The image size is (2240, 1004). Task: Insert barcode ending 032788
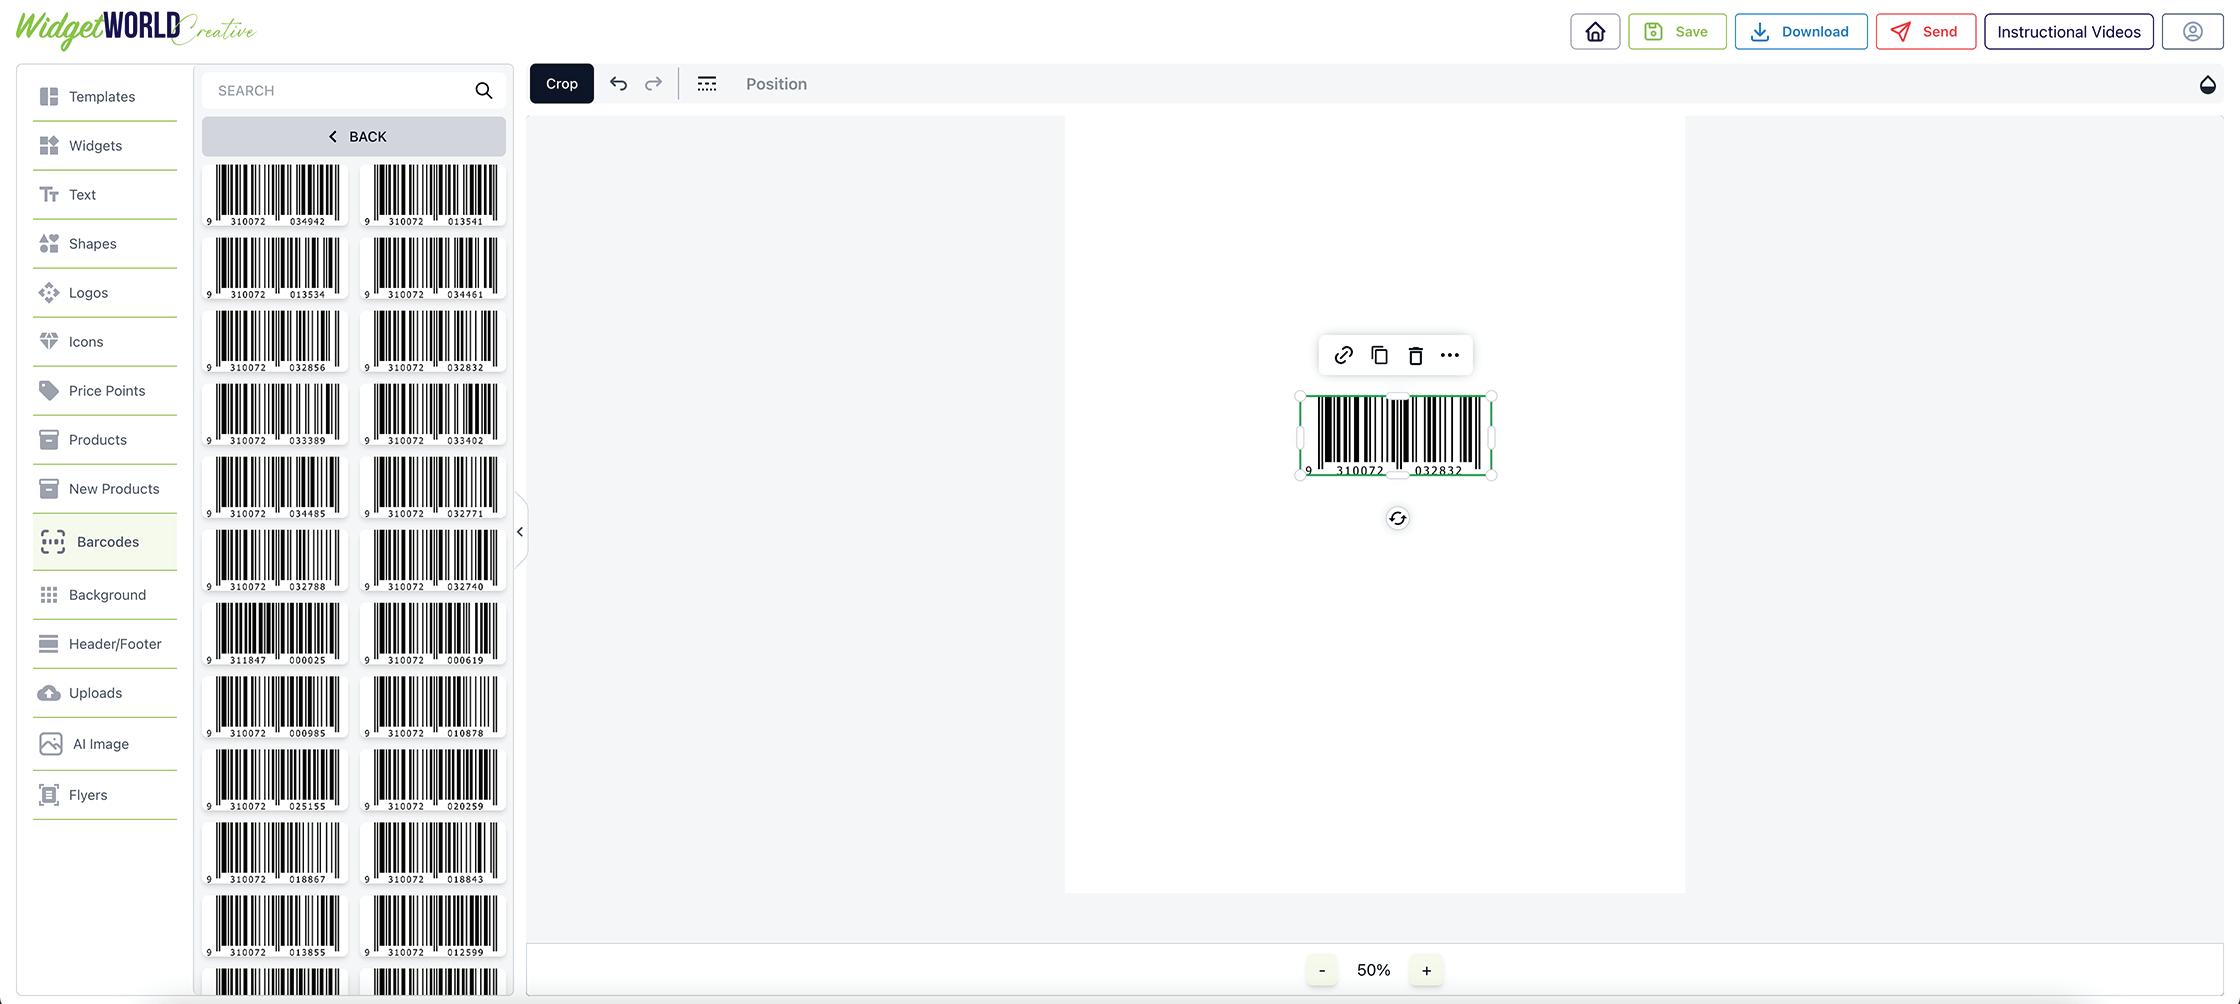276,560
